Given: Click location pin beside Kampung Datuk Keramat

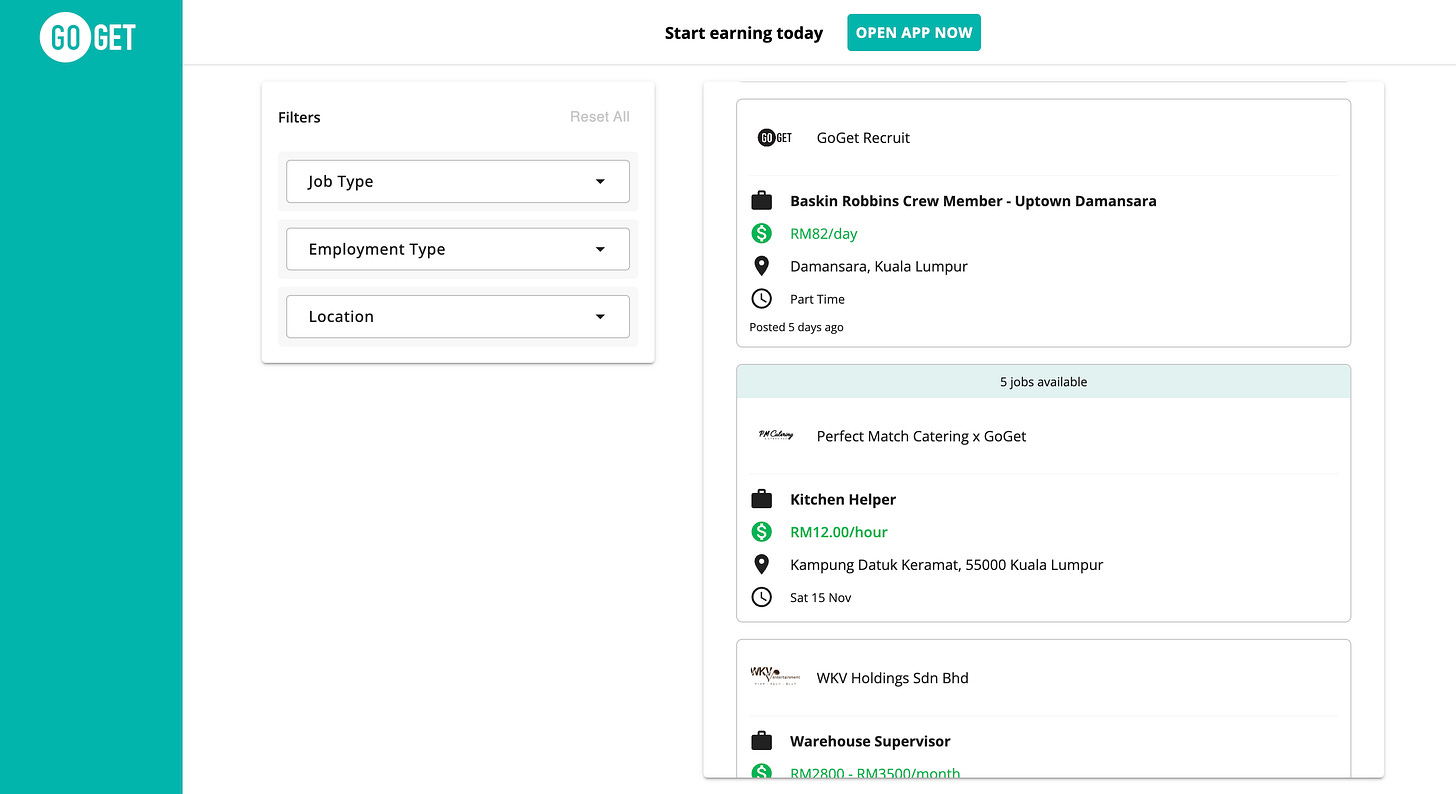Looking at the screenshot, I should 762,564.
